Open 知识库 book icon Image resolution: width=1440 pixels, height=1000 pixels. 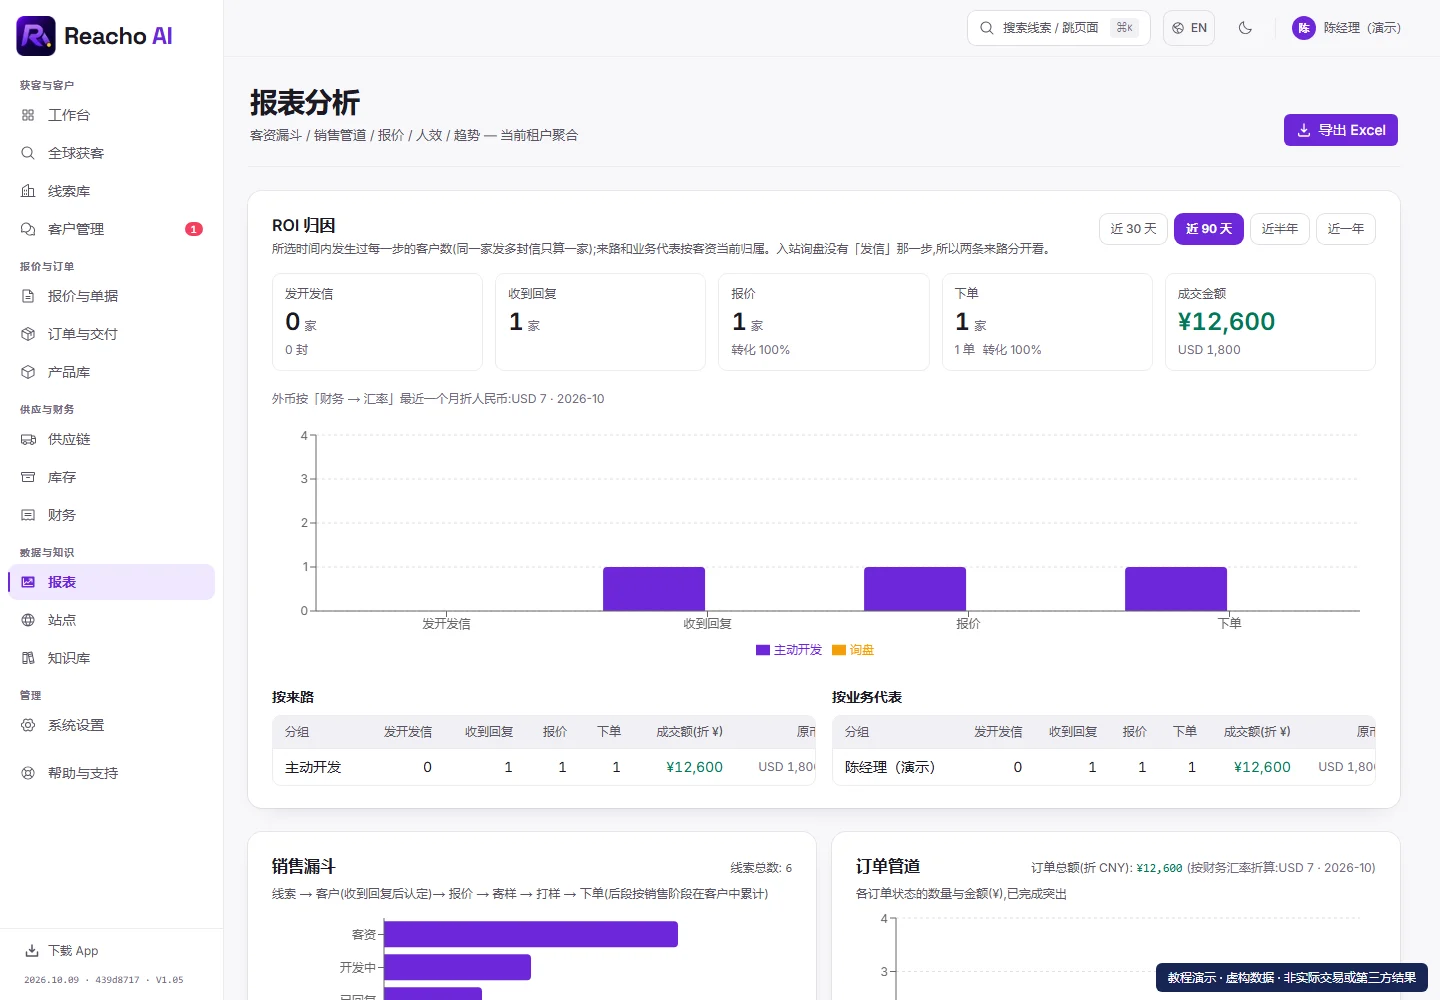click(x=28, y=658)
